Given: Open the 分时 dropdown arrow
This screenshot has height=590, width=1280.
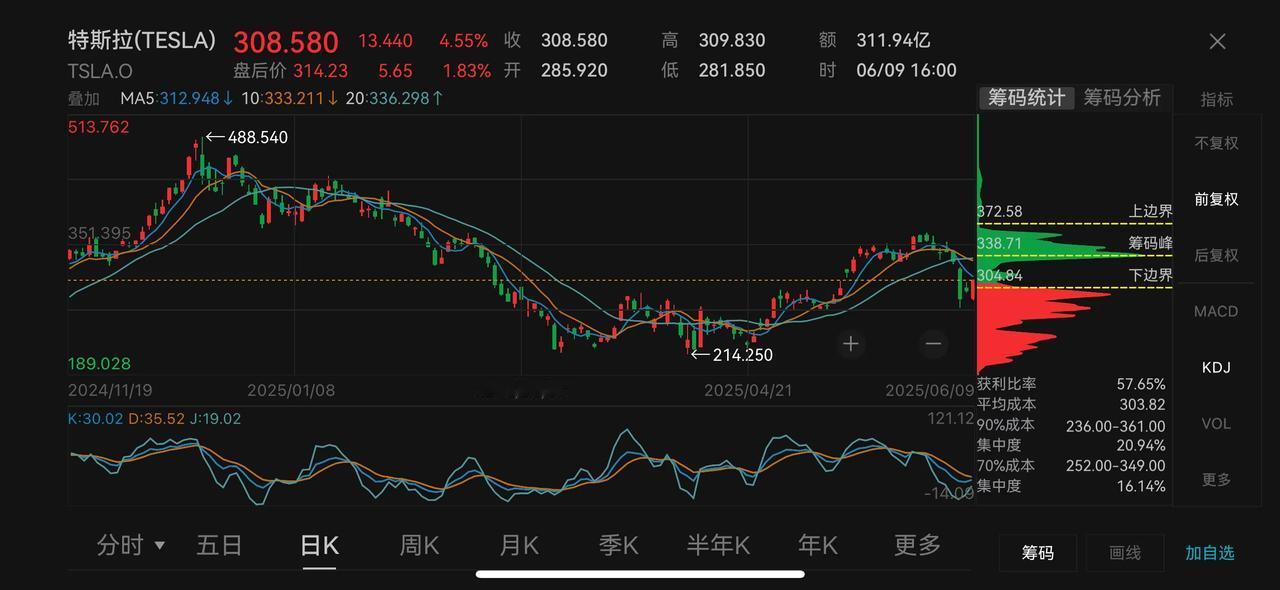Looking at the screenshot, I should [159, 546].
